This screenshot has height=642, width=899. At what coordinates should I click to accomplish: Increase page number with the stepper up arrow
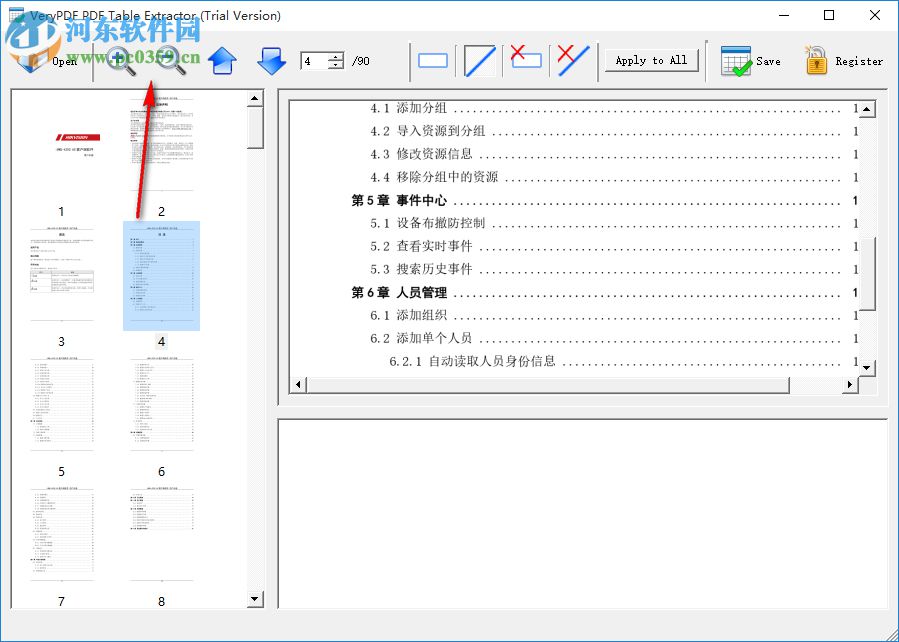point(336,55)
